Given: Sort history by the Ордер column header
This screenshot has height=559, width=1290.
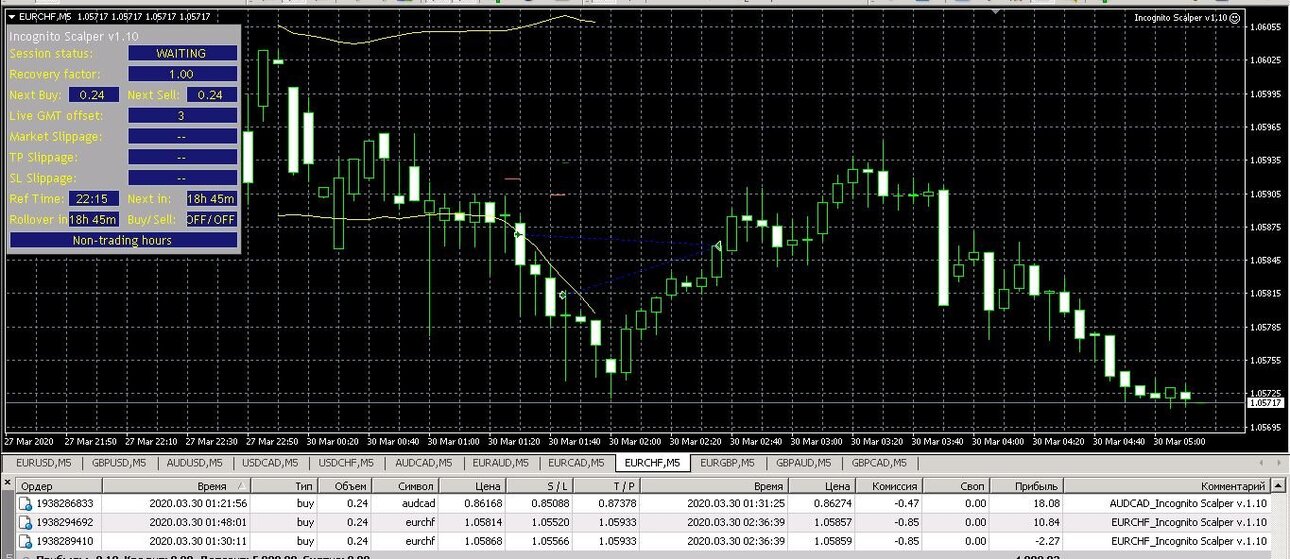Looking at the screenshot, I should 60,485.
